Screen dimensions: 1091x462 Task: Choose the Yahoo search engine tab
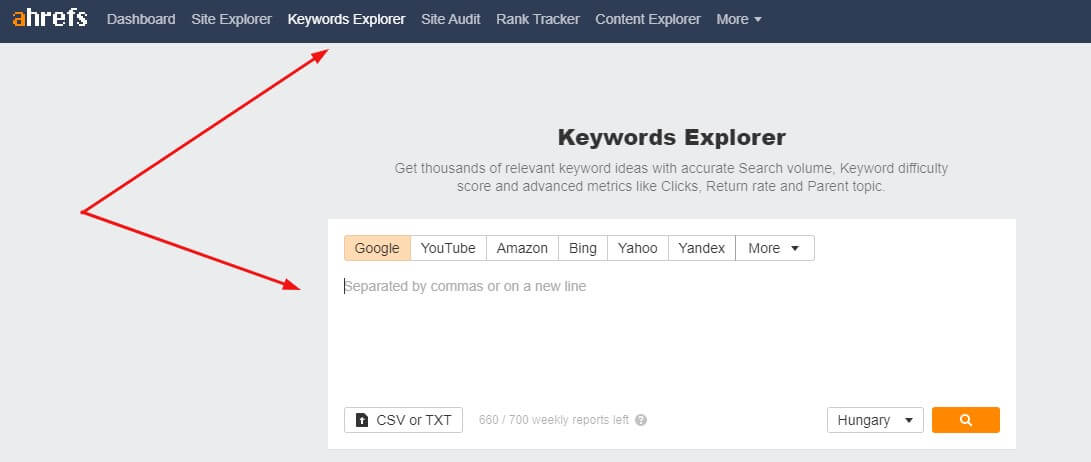[x=638, y=248]
